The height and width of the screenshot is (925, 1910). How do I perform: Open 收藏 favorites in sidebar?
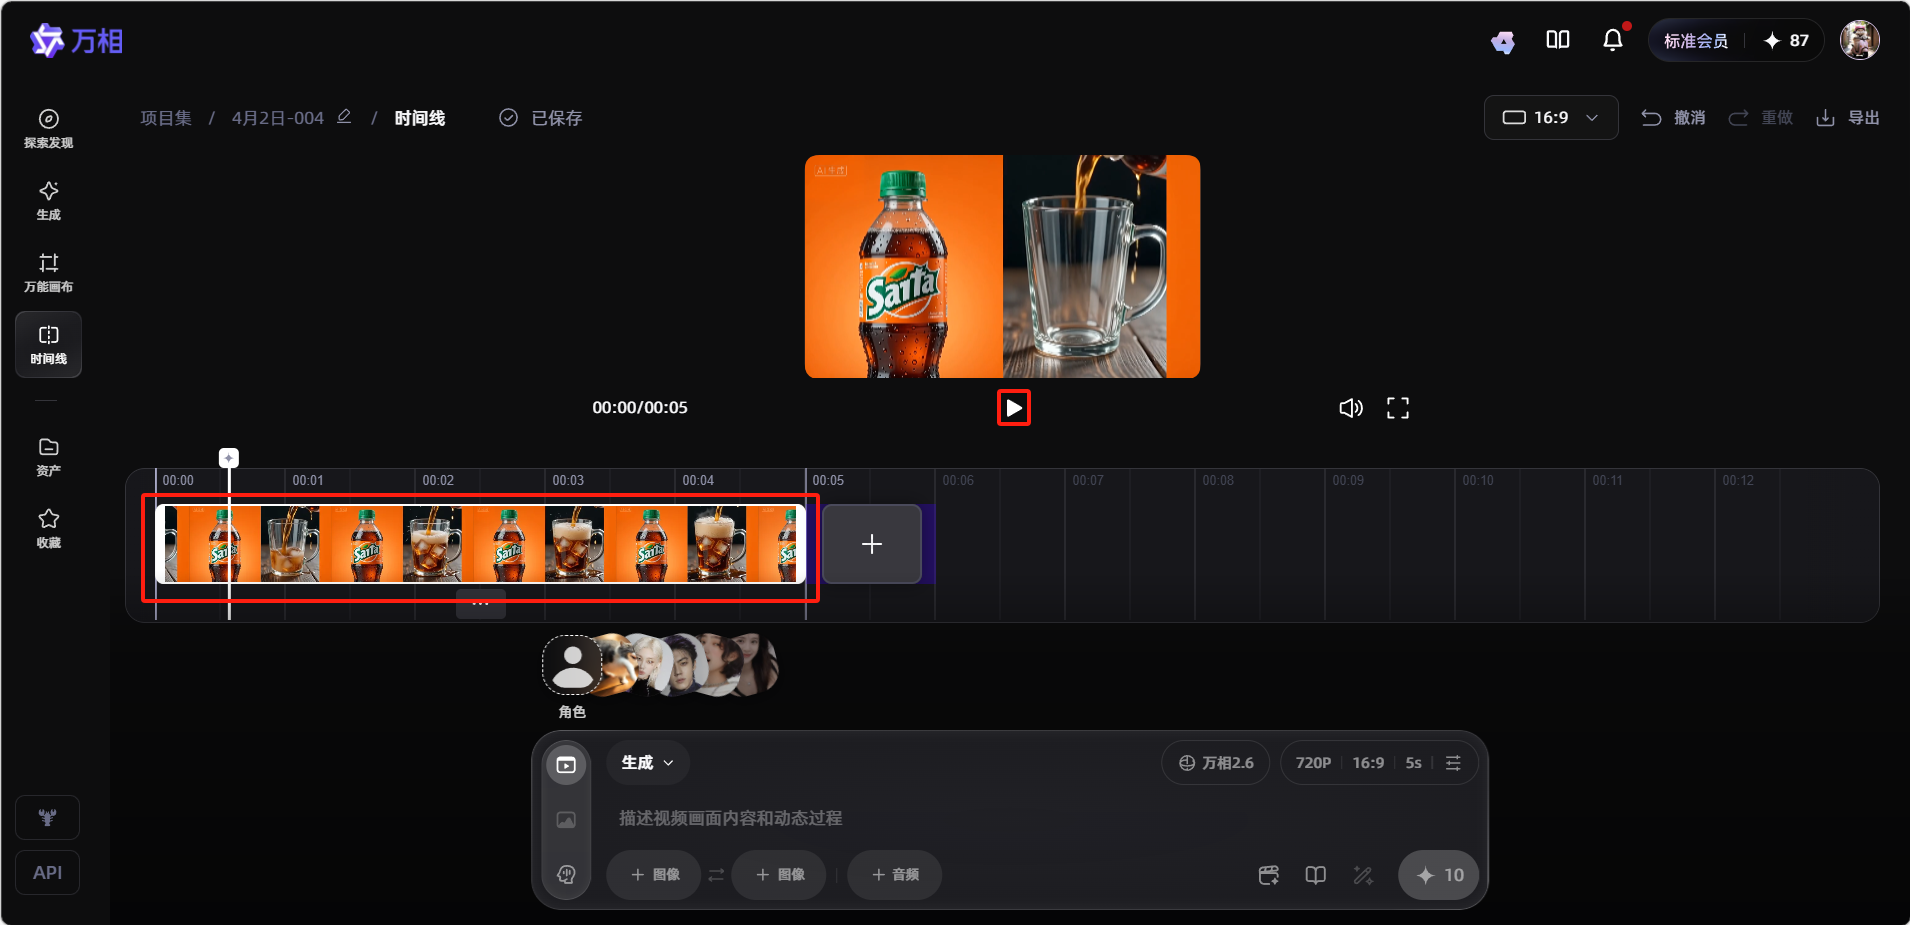(48, 528)
